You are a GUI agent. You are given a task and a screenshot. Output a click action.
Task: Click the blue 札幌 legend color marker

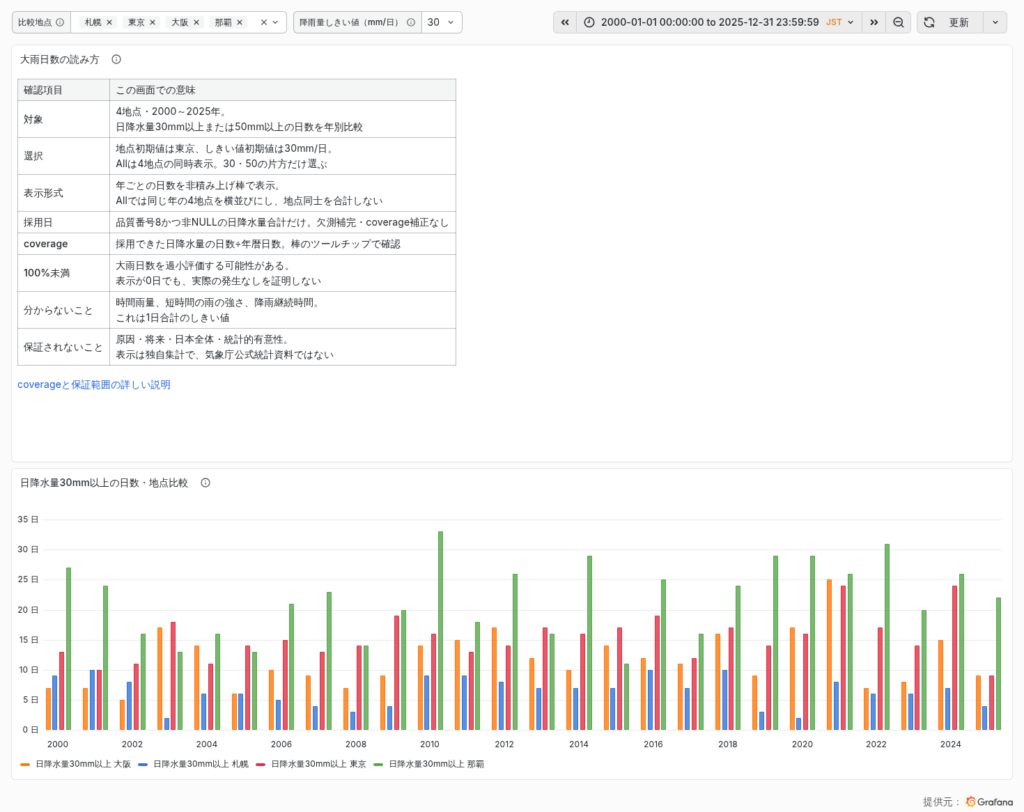[143, 764]
